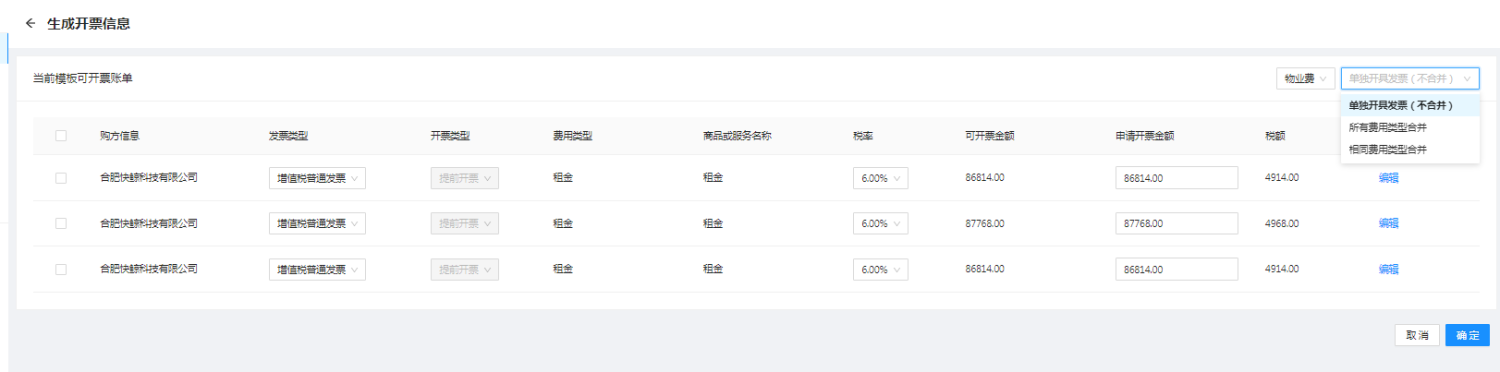Screen dimensions: 1500x372
Task: Open the 物业费 fee type dropdown
Action: point(1305,78)
